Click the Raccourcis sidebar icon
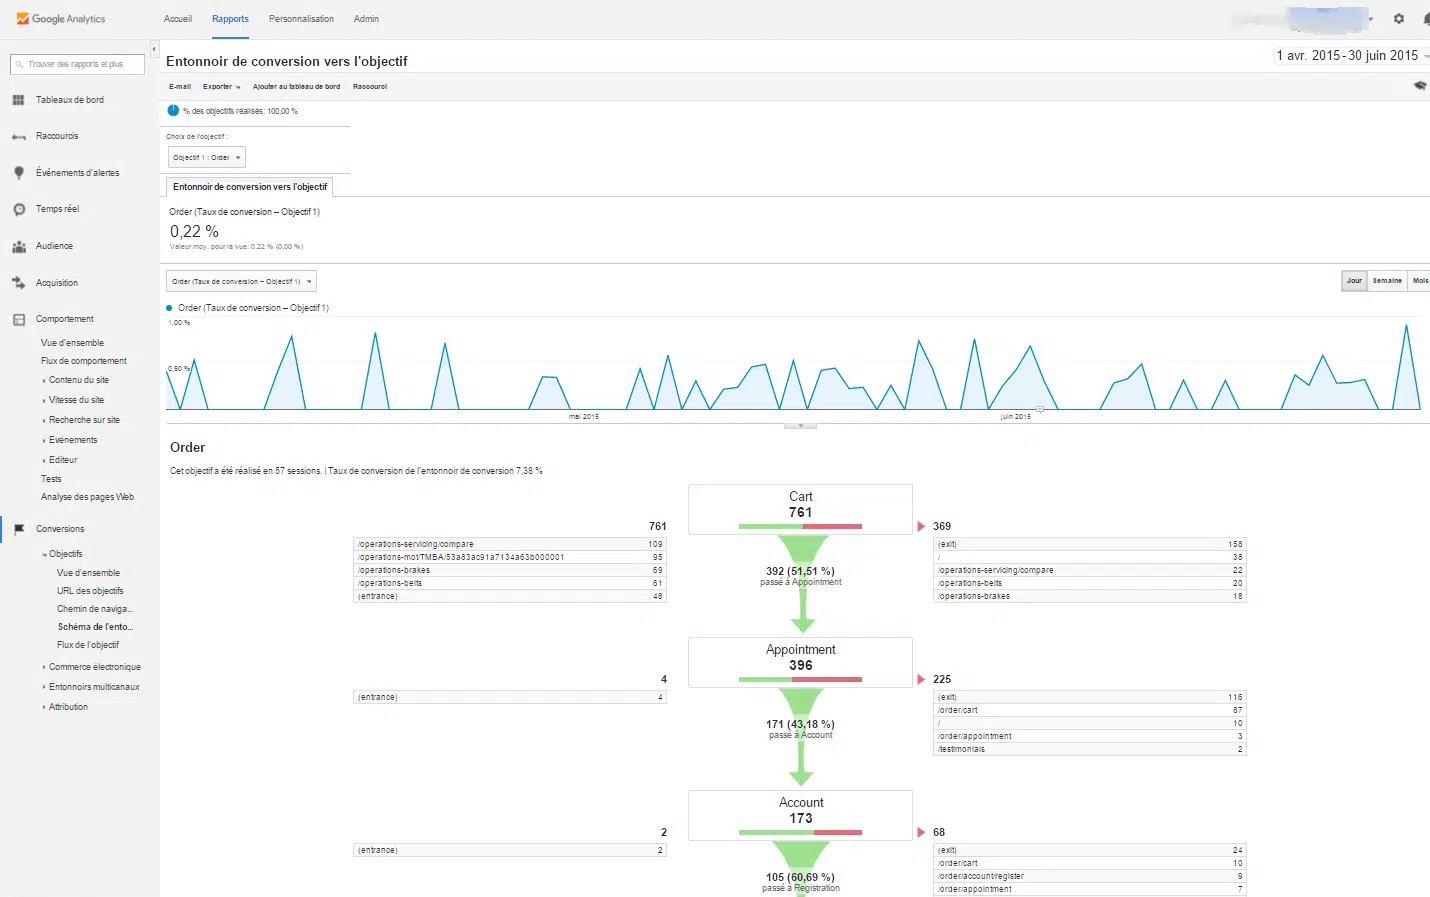The height and width of the screenshot is (897, 1430). coord(18,137)
